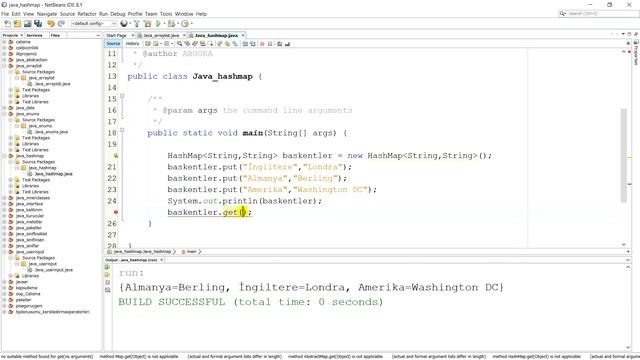Select the Source editor view button
Viewport: 640px width, 360px height.
pyautogui.click(x=113, y=44)
